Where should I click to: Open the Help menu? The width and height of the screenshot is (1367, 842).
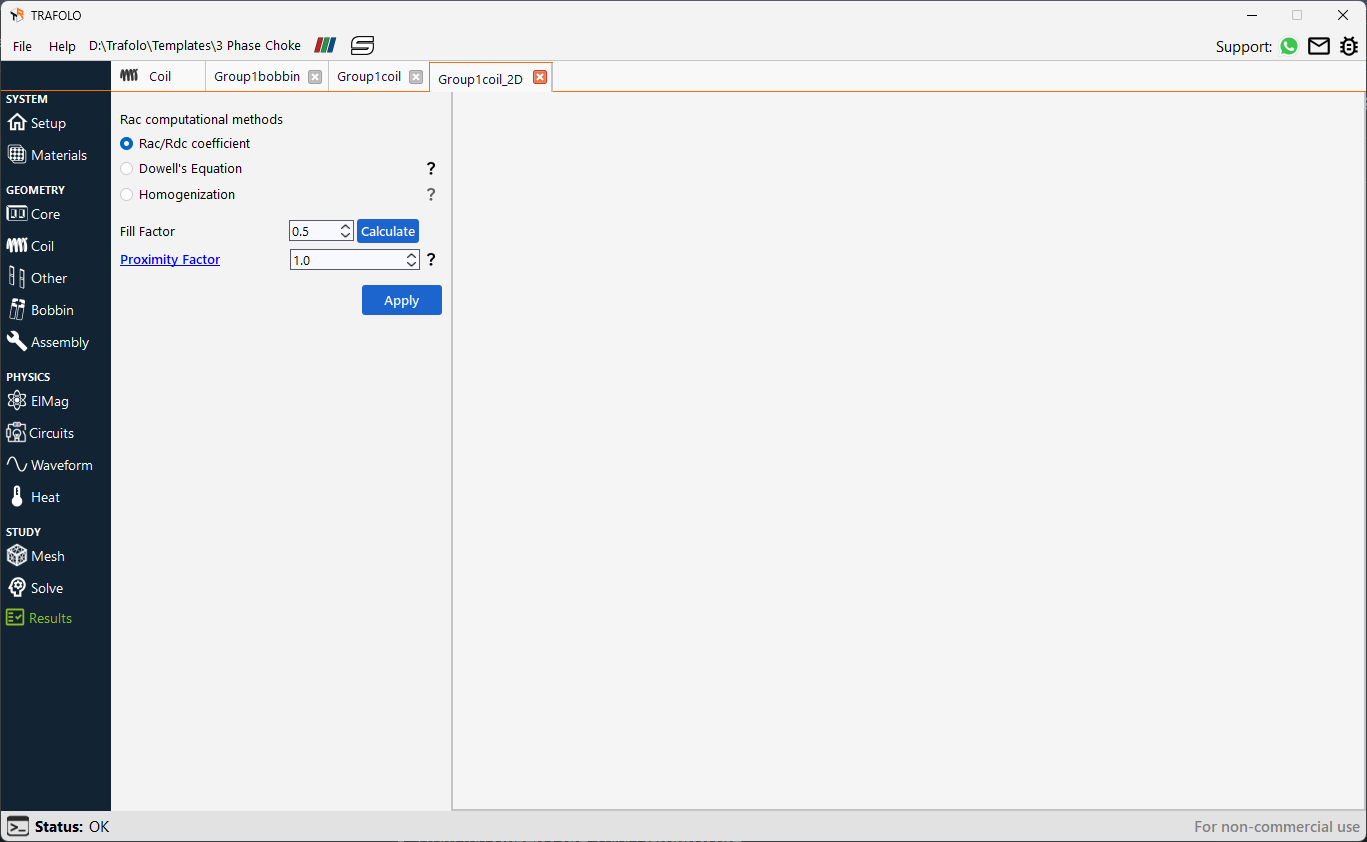[62, 46]
